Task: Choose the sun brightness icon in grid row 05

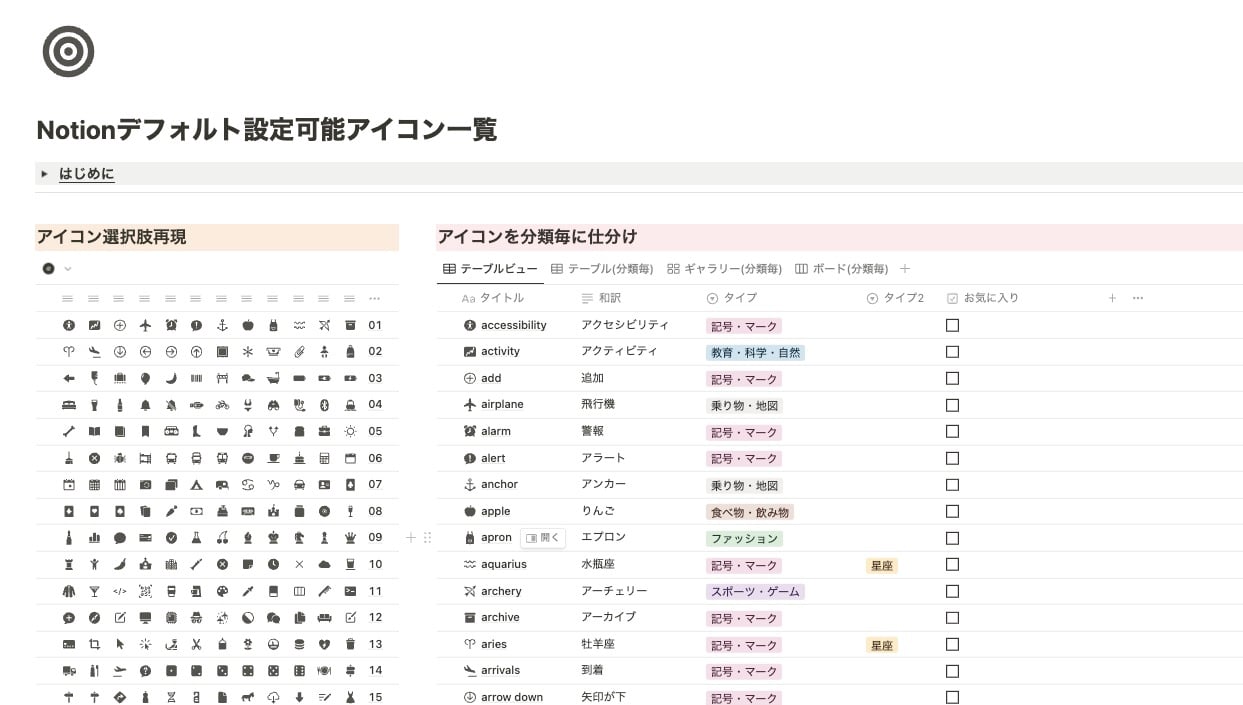Action: tap(350, 431)
